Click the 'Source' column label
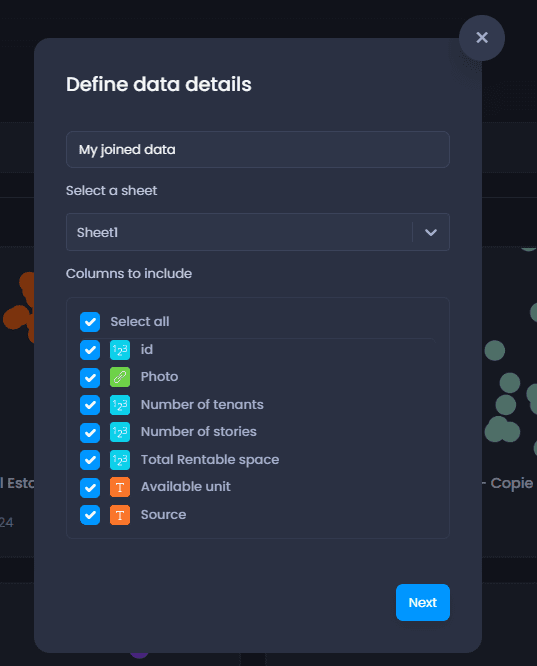The height and width of the screenshot is (666, 537). pos(163,515)
